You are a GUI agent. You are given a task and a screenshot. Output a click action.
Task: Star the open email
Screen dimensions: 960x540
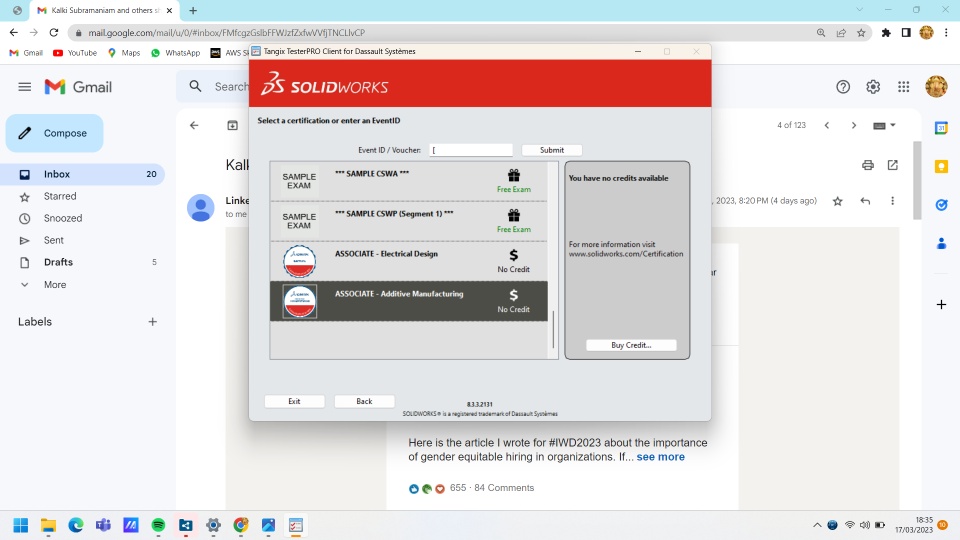838,201
